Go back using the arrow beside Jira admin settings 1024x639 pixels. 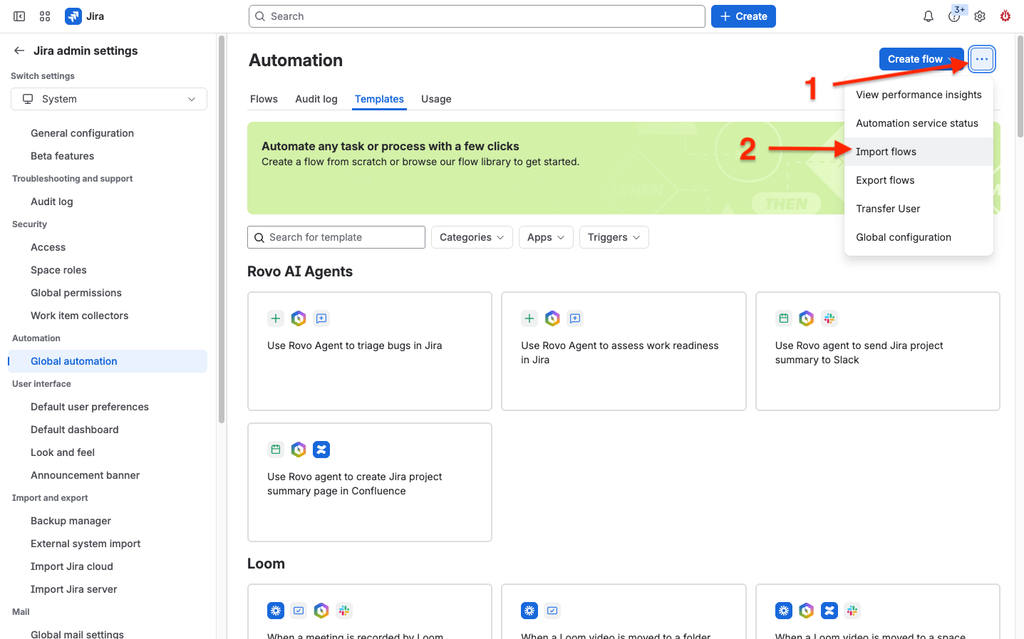click(x=19, y=51)
